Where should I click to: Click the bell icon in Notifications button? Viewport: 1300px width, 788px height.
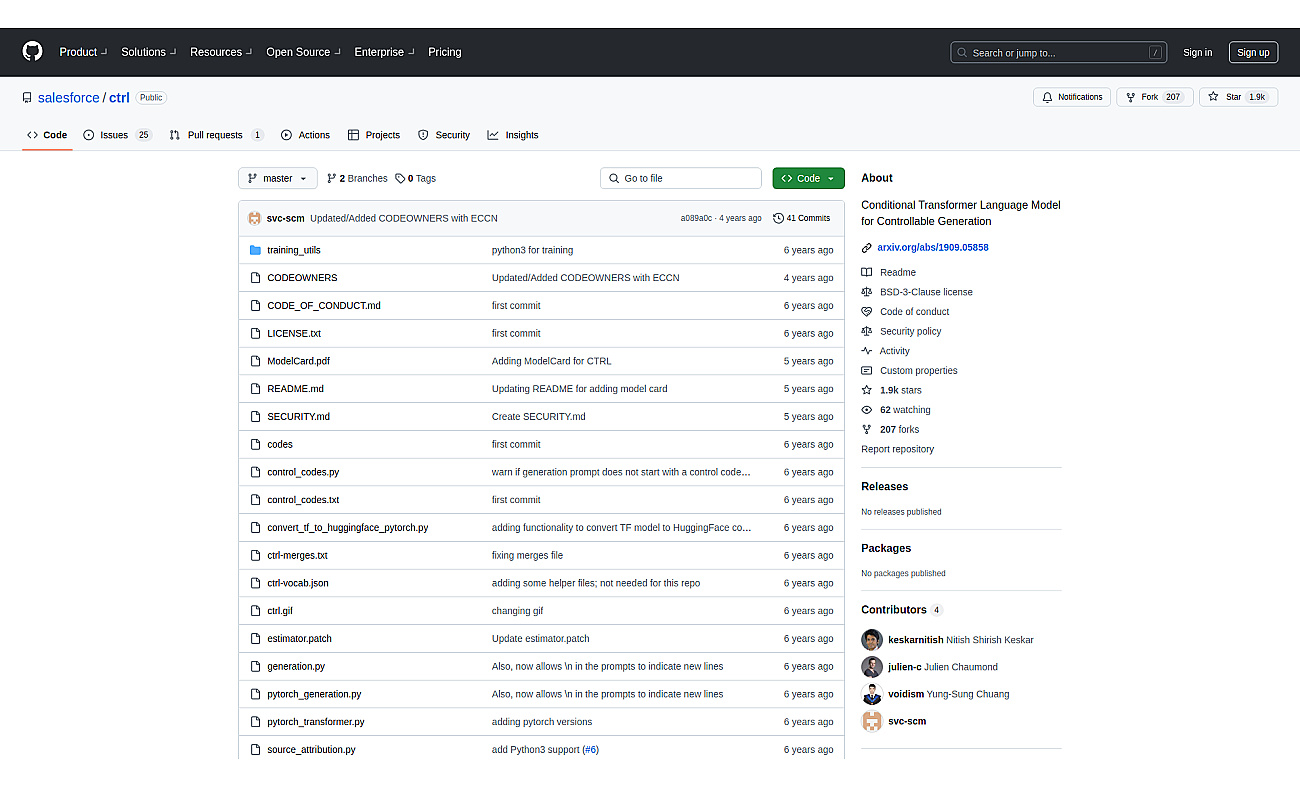1047,97
